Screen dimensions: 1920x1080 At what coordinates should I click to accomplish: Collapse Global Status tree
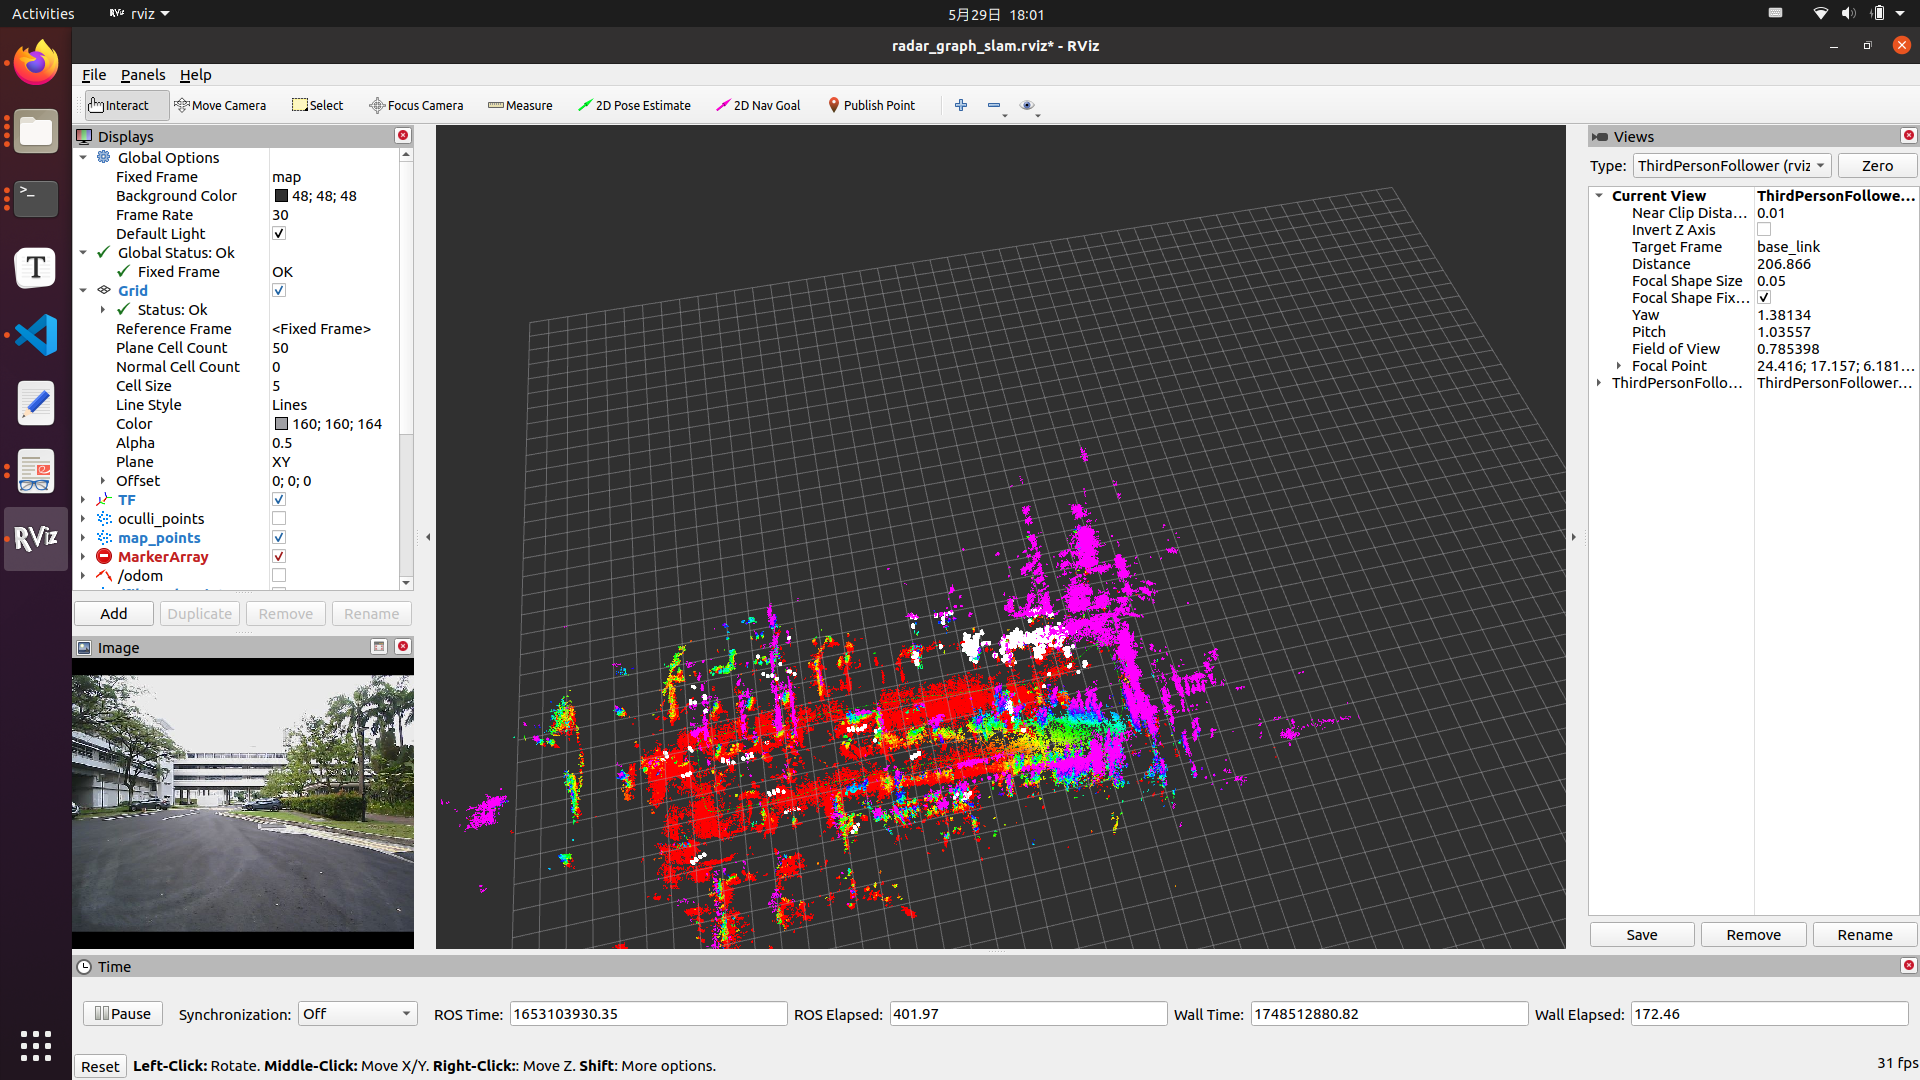coord(84,253)
